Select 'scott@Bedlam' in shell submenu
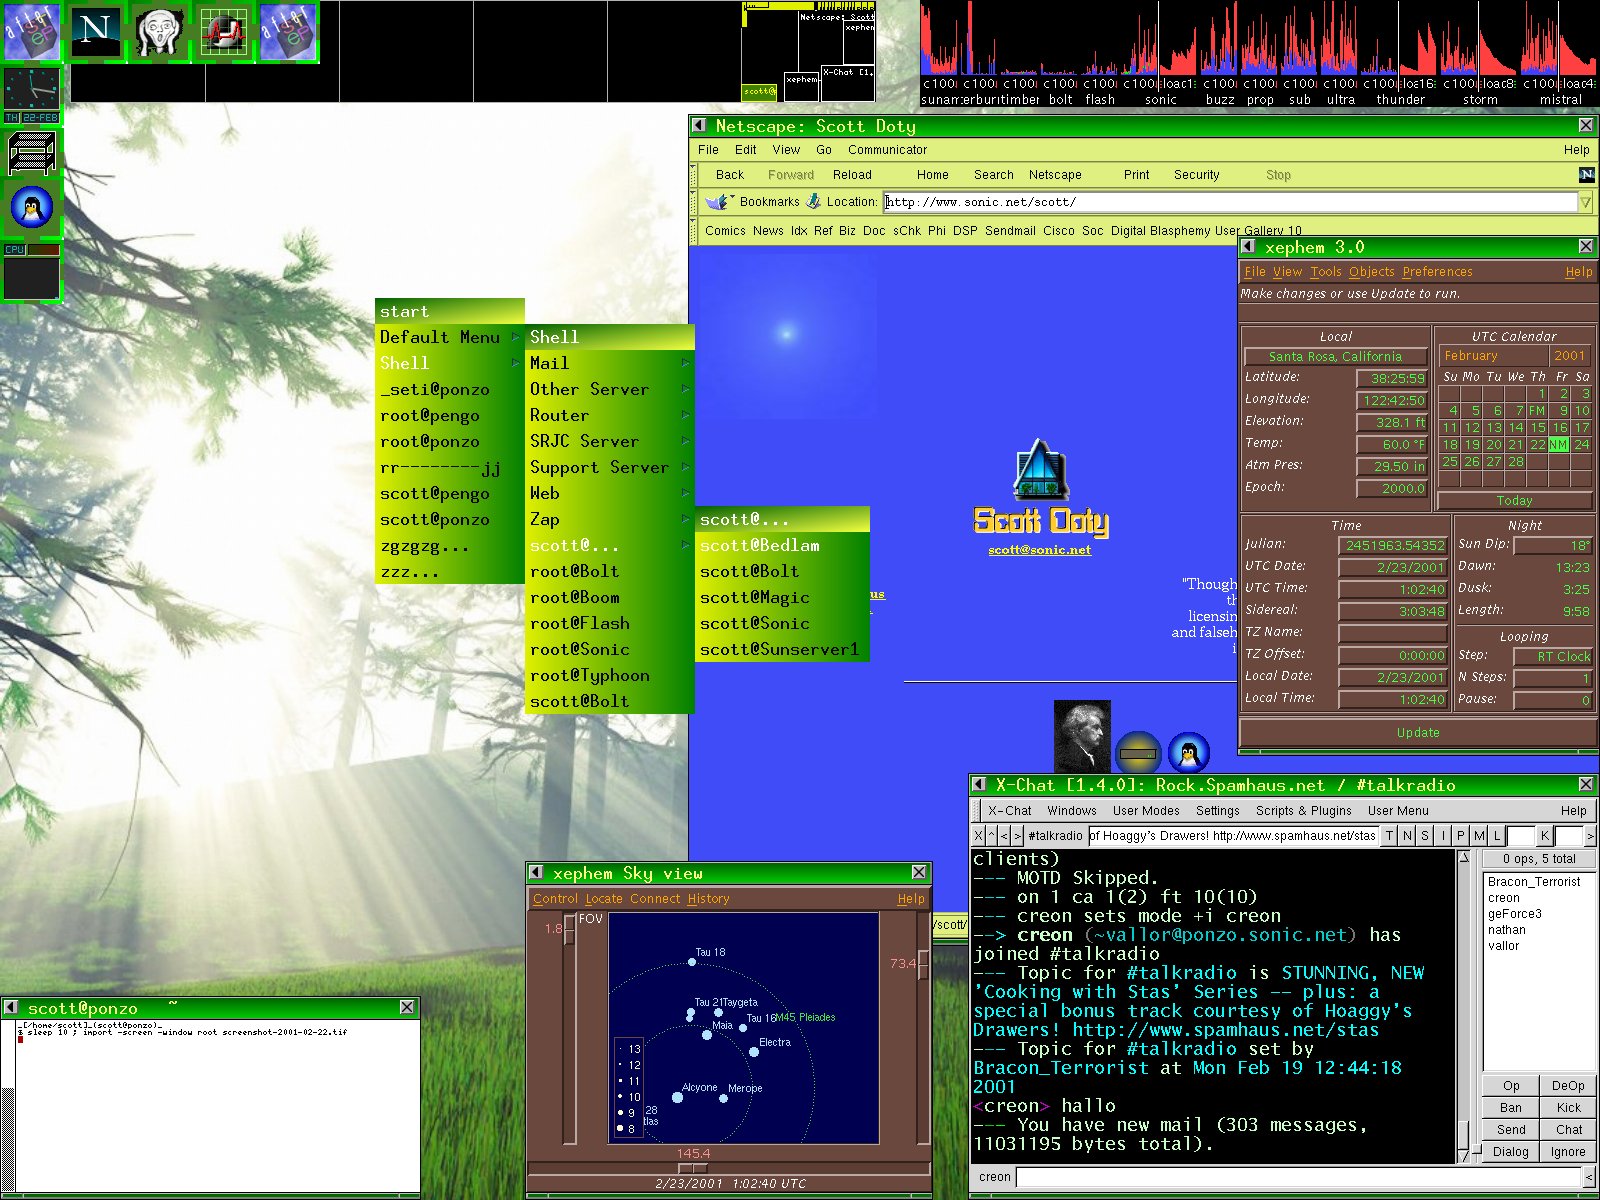Image resolution: width=1600 pixels, height=1200 pixels. pyautogui.click(x=782, y=545)
